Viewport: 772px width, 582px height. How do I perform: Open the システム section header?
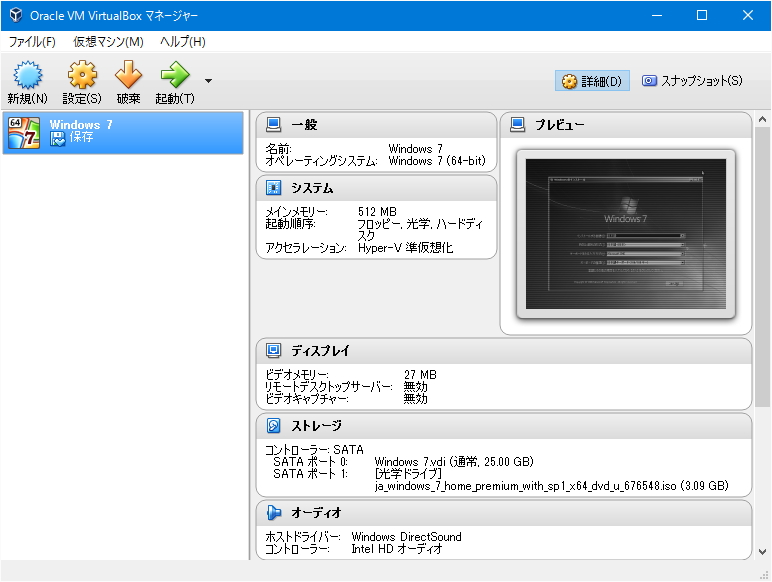point(376,188)
